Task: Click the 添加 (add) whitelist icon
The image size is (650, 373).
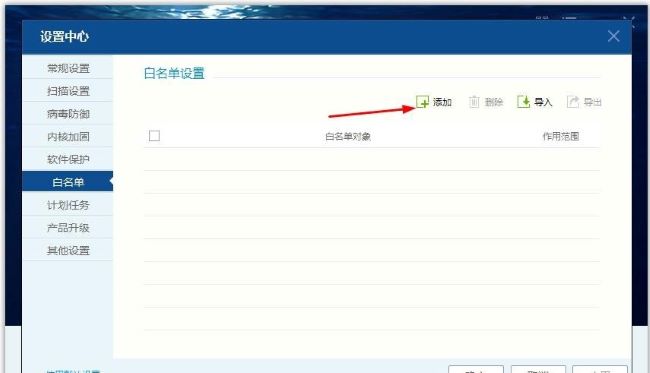Action: (422, 102)
